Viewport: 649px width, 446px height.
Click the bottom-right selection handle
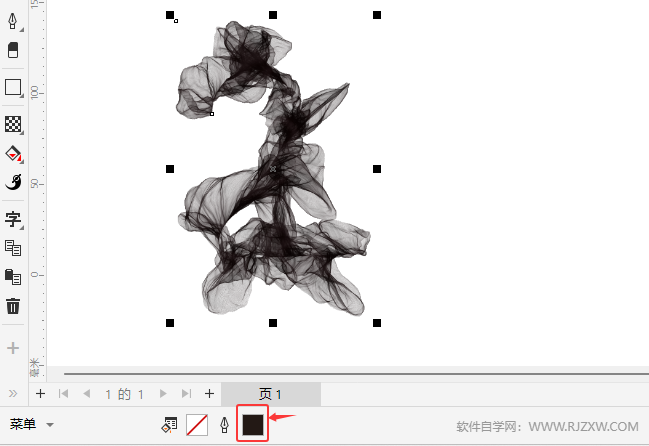[377, 323]
